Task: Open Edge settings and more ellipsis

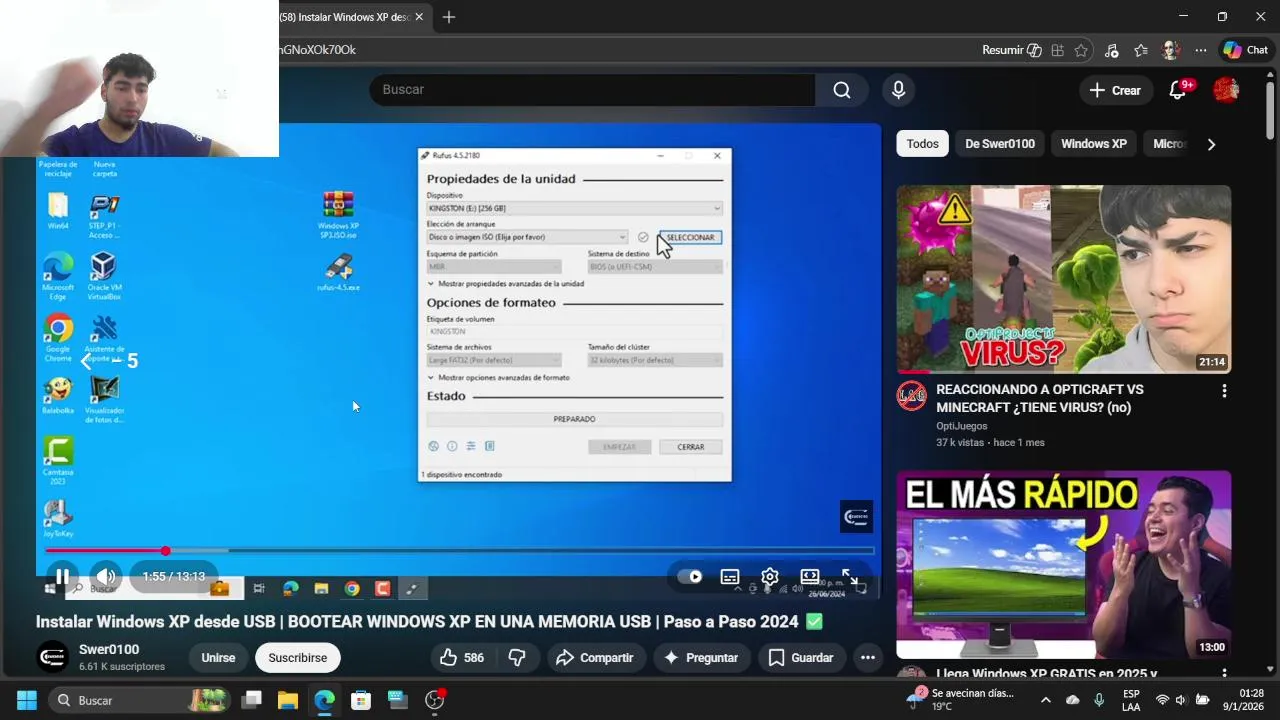Action: coord(1199,50)
